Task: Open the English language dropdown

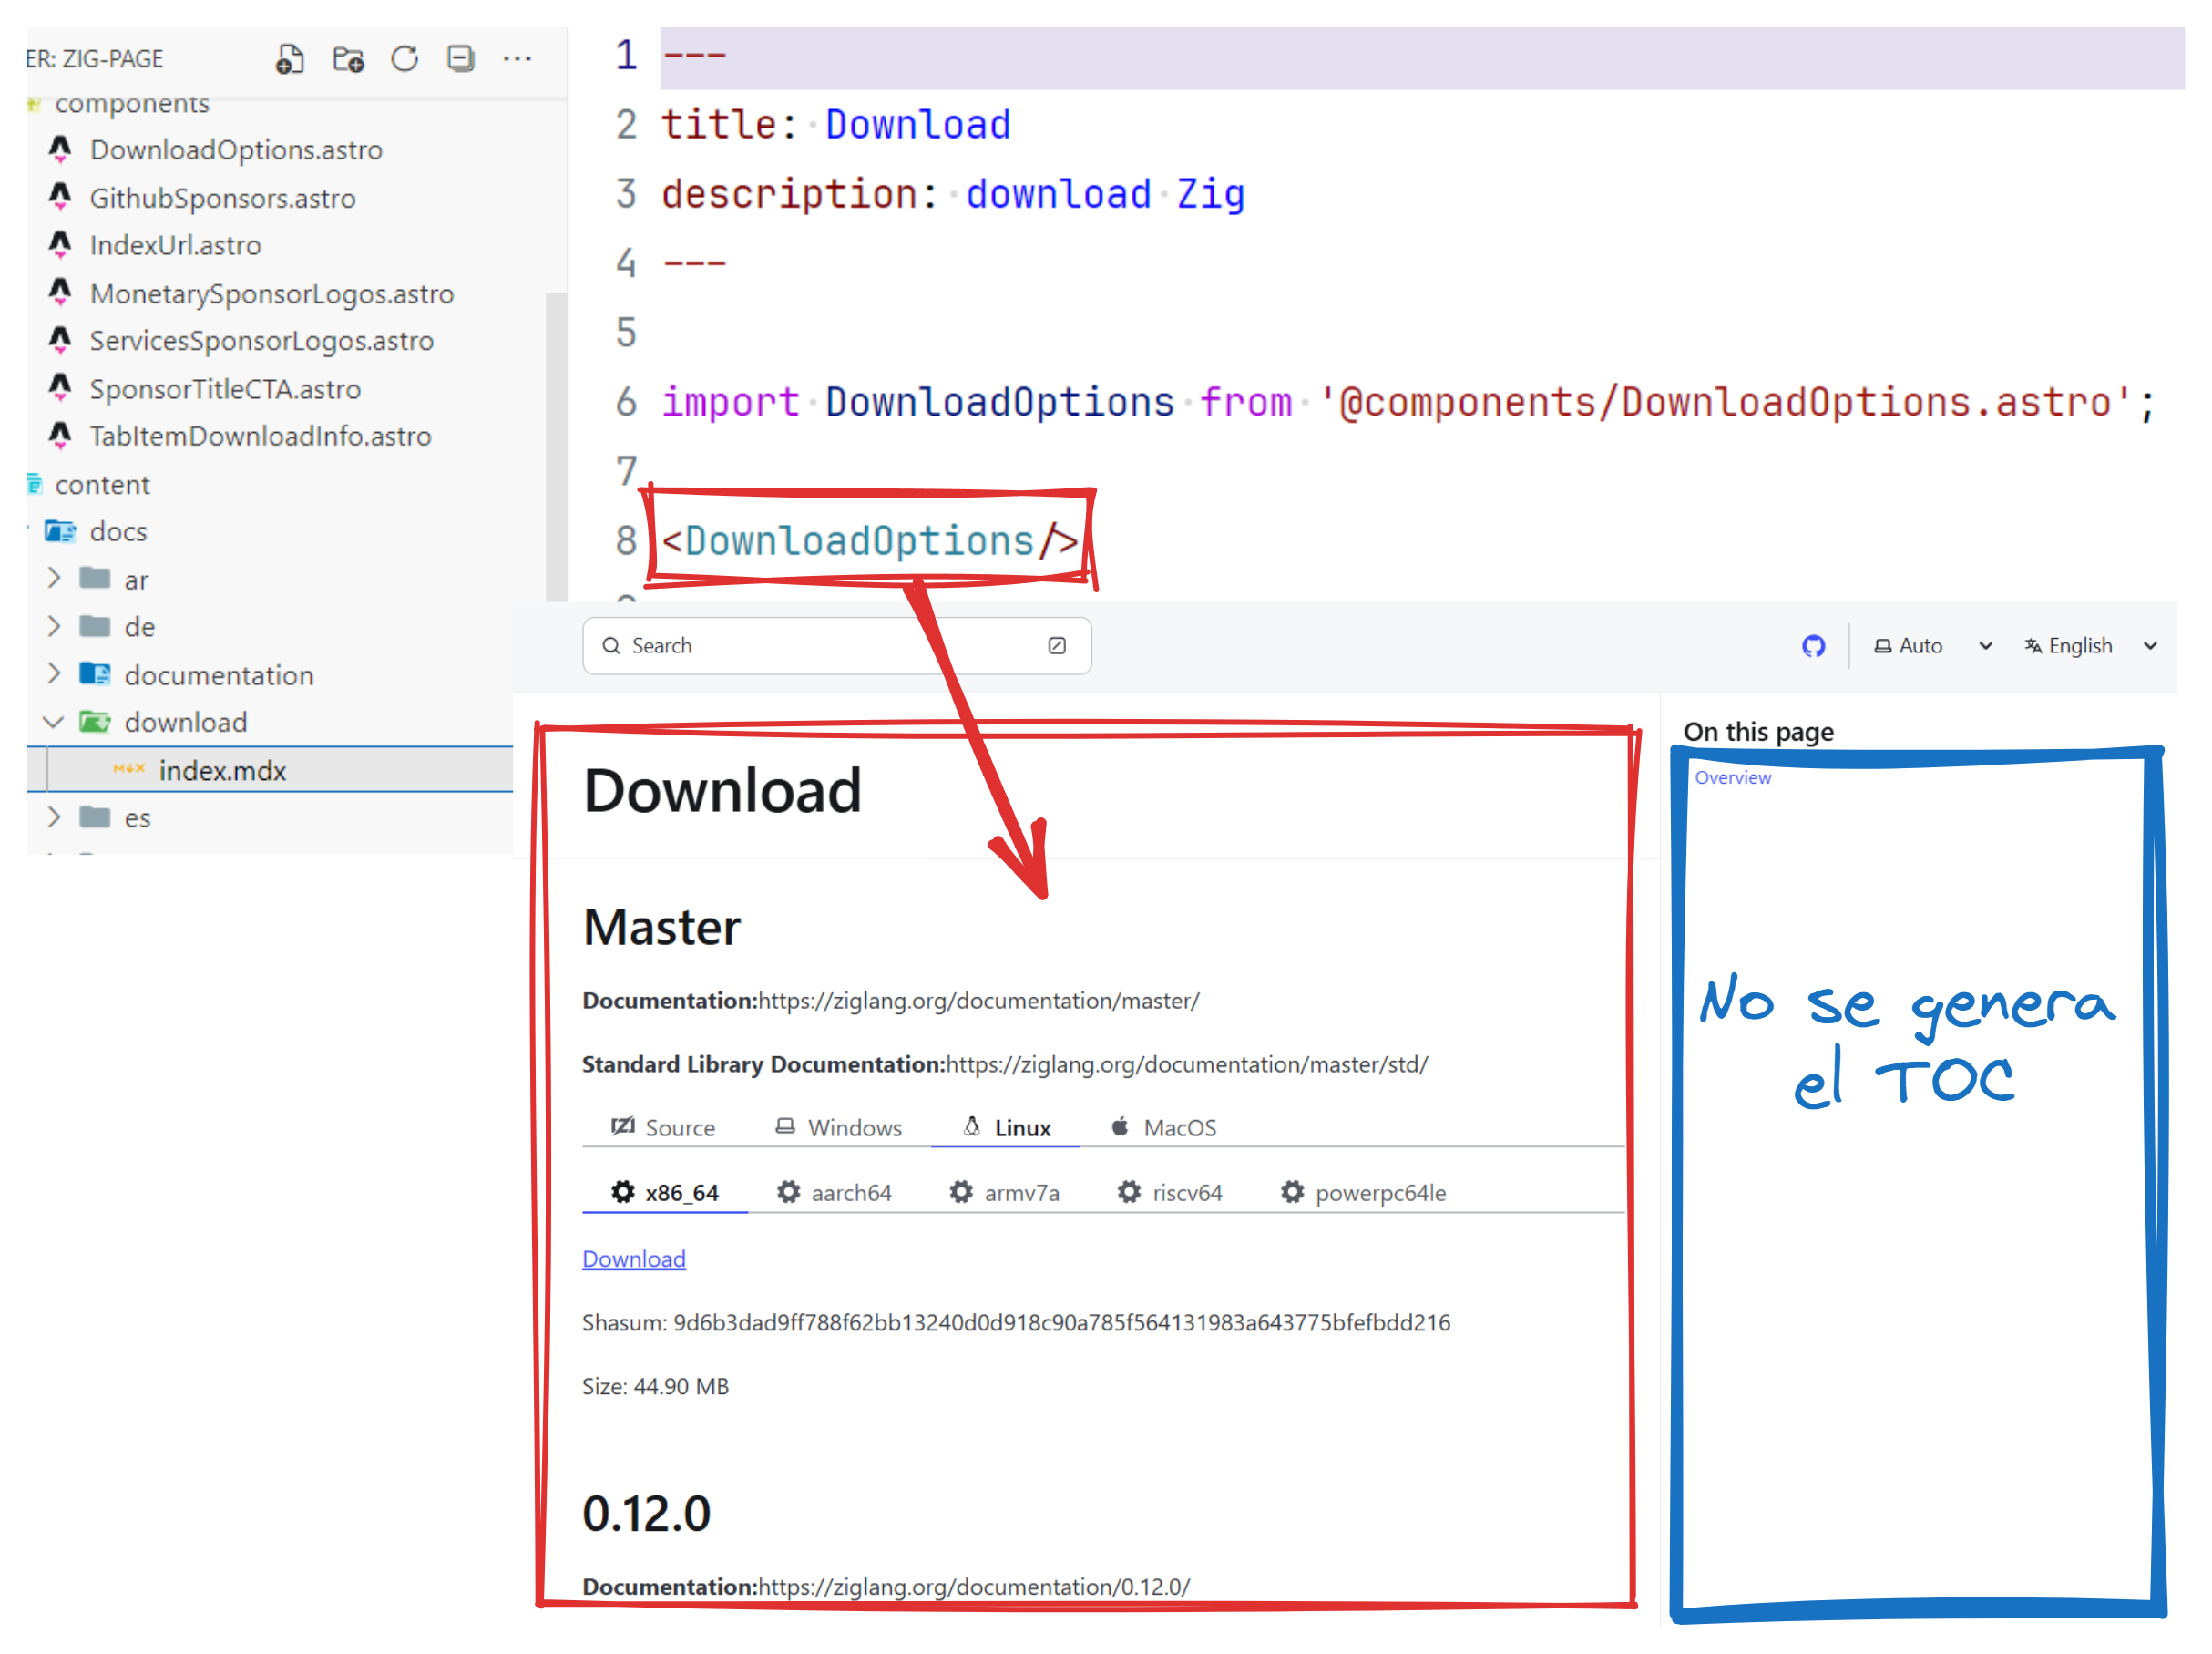Action: pyautogui.click(x=2090, y=646)
